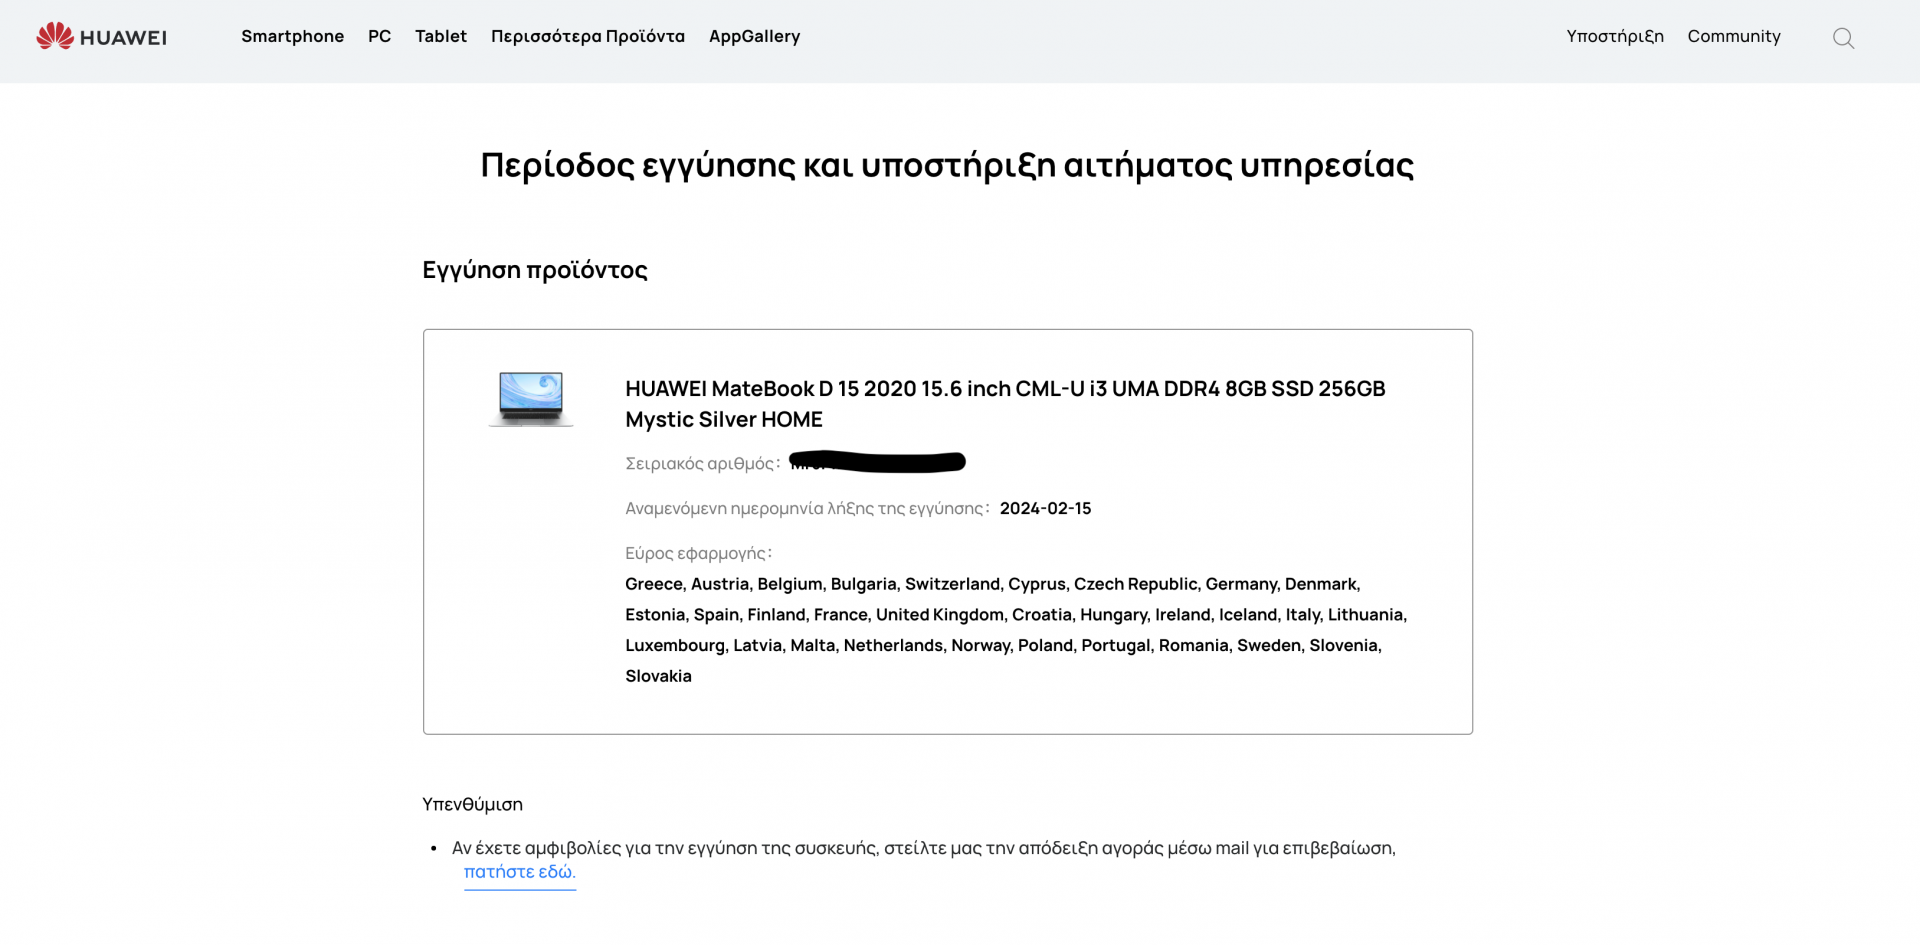Image resolution: width=1920 pixels, height=945 pixels.
Task: Click the MateBook laptop thumbnail
Action: click(531, 399)
